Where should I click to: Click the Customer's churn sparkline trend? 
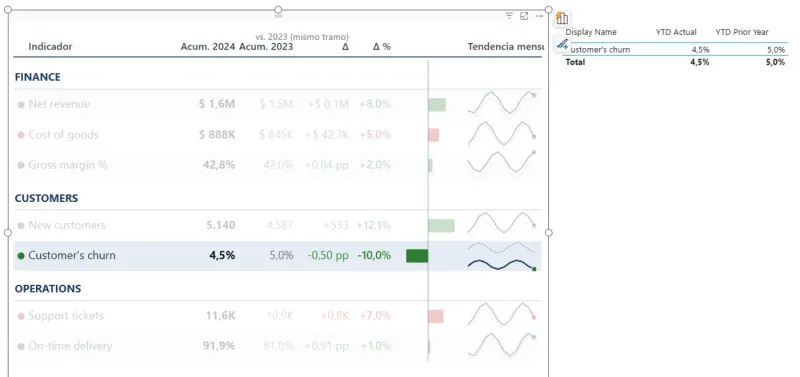(502, 256)
